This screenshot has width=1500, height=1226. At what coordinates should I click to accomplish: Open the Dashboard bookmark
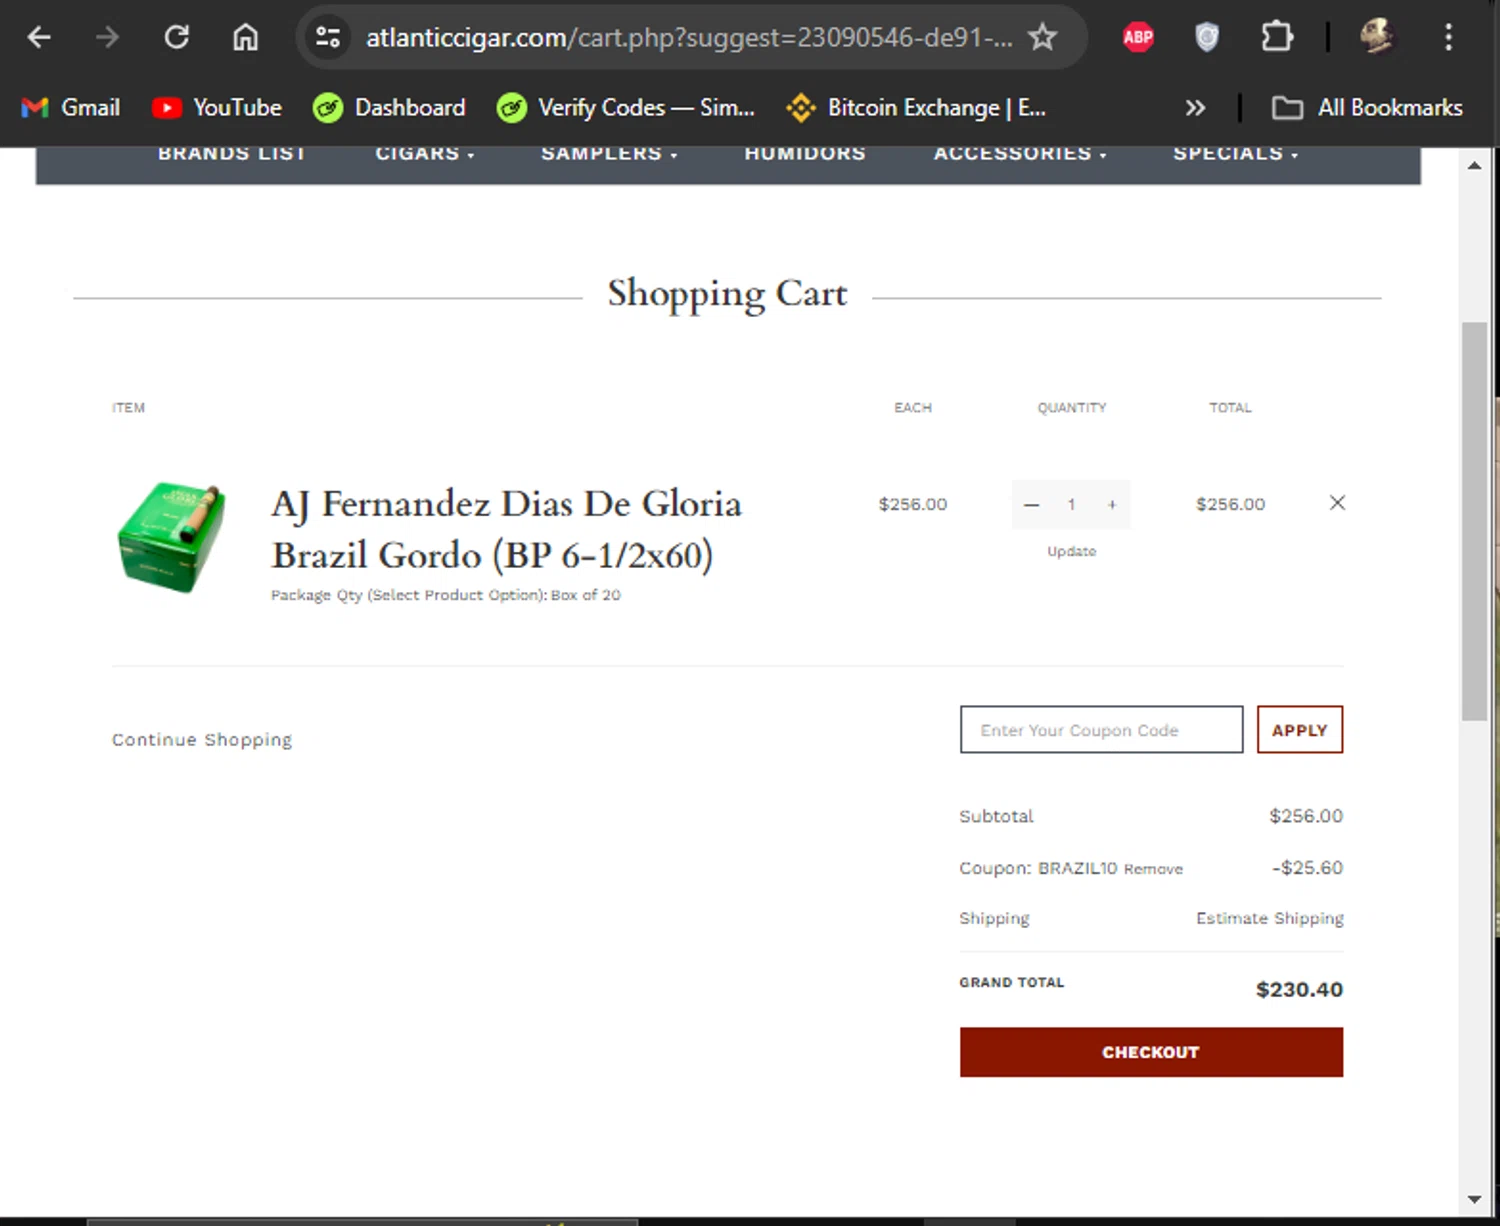coord(389,107)
